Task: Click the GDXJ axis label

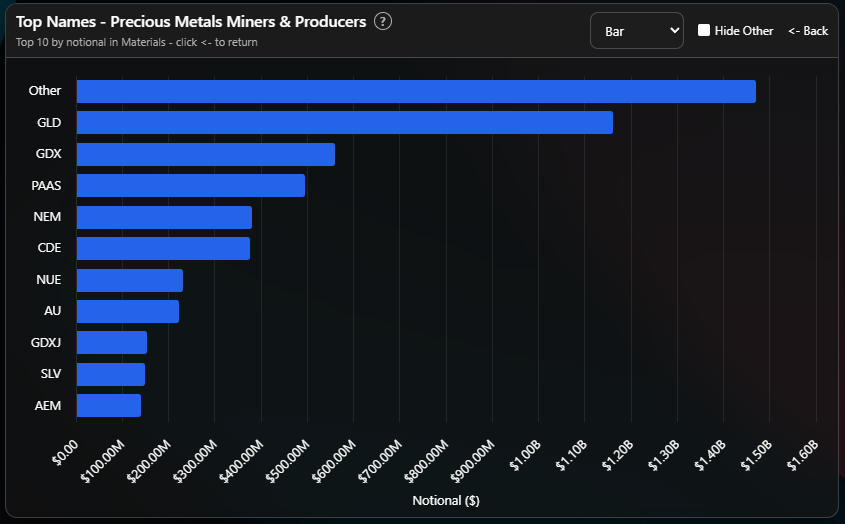Action: coord(46,342)
